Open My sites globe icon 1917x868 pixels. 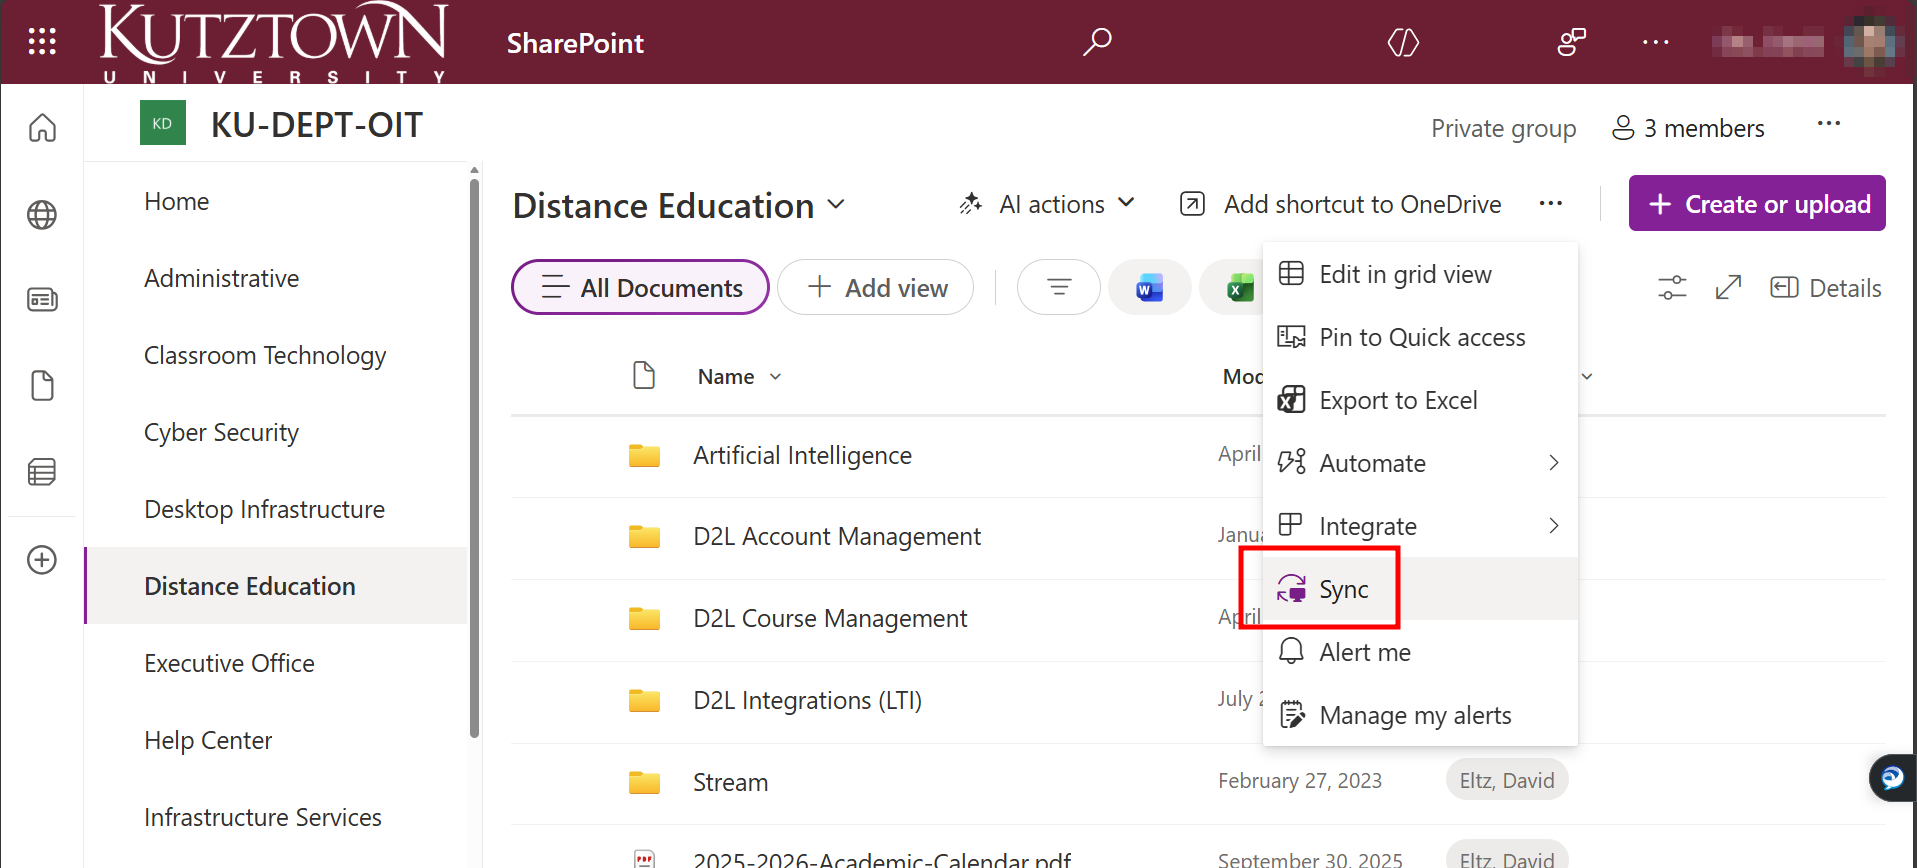click(42, 215)
